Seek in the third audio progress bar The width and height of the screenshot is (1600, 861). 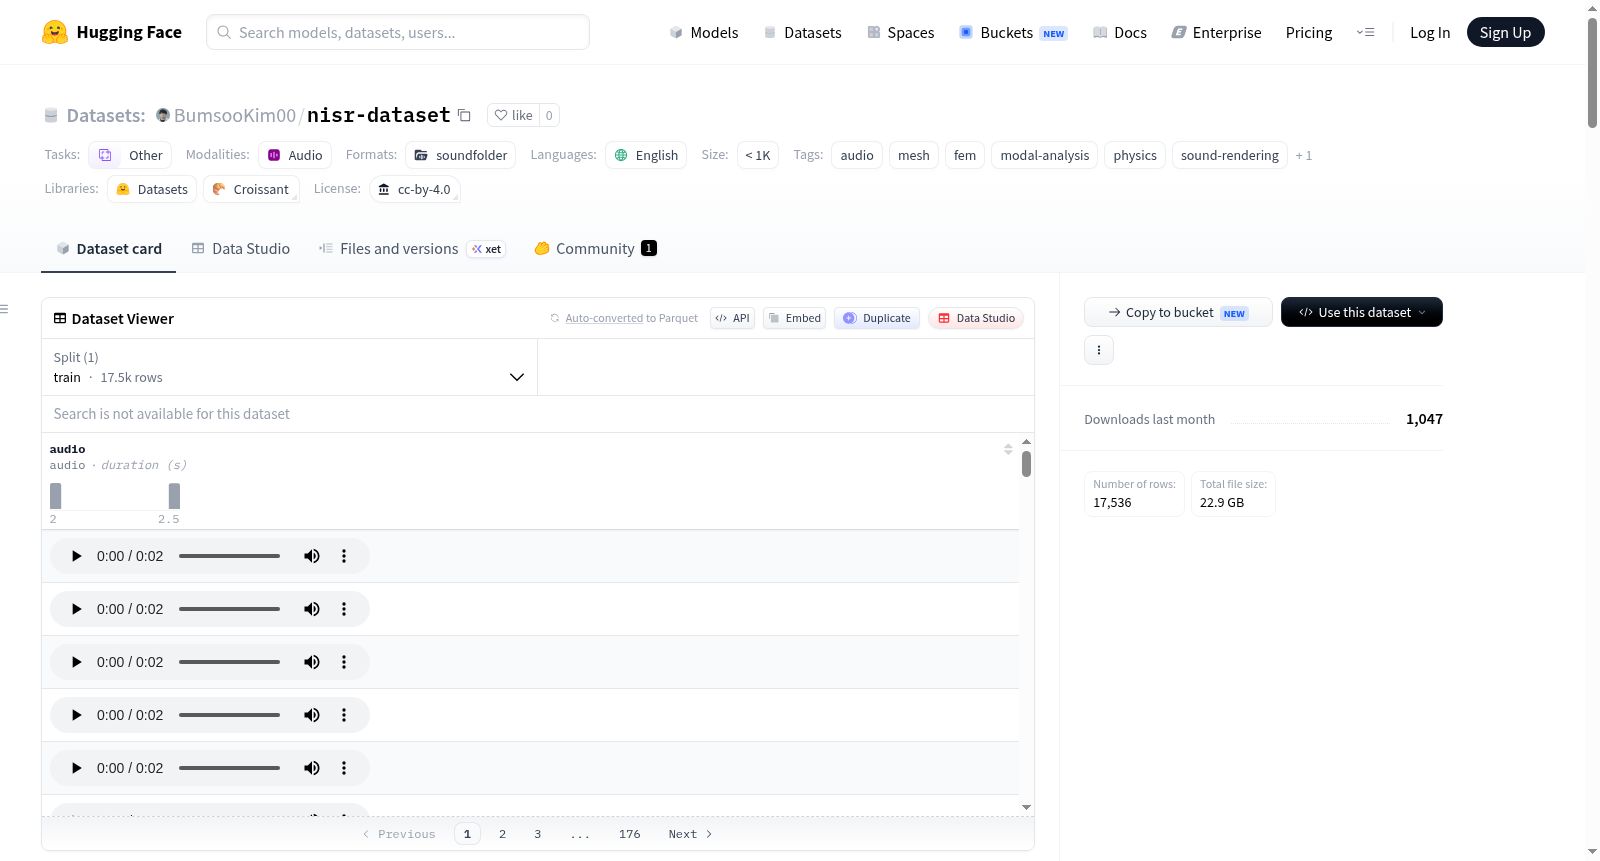(229, 662)
